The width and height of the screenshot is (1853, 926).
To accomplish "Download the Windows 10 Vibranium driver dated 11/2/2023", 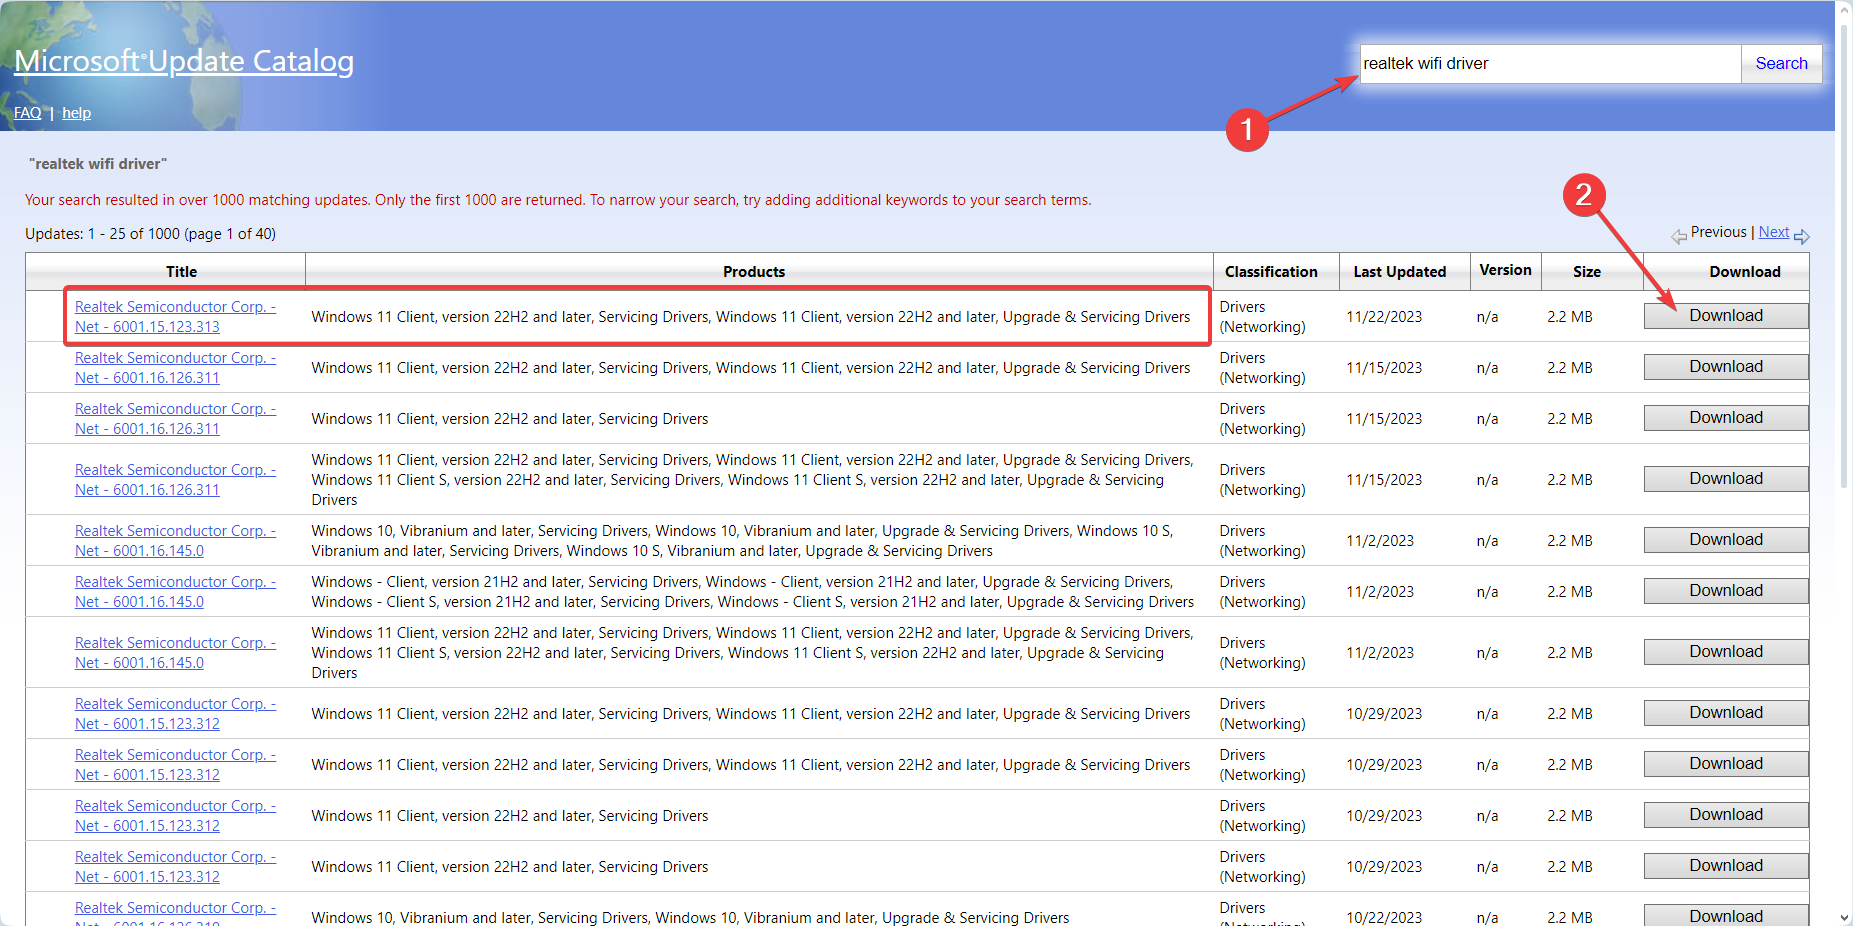I will click(x=1726, y=540).
